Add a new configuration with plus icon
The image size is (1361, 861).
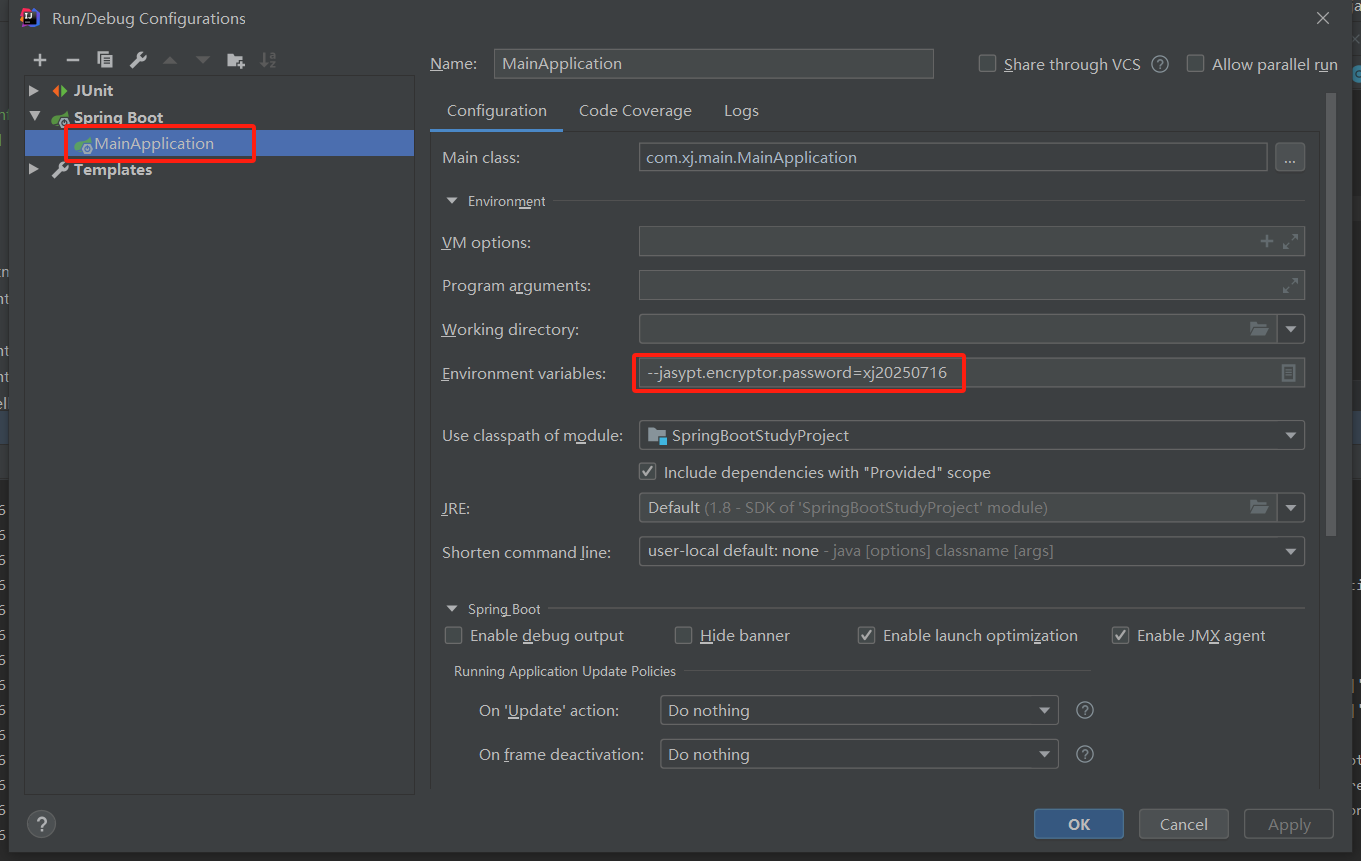click(x=40, y=60)
